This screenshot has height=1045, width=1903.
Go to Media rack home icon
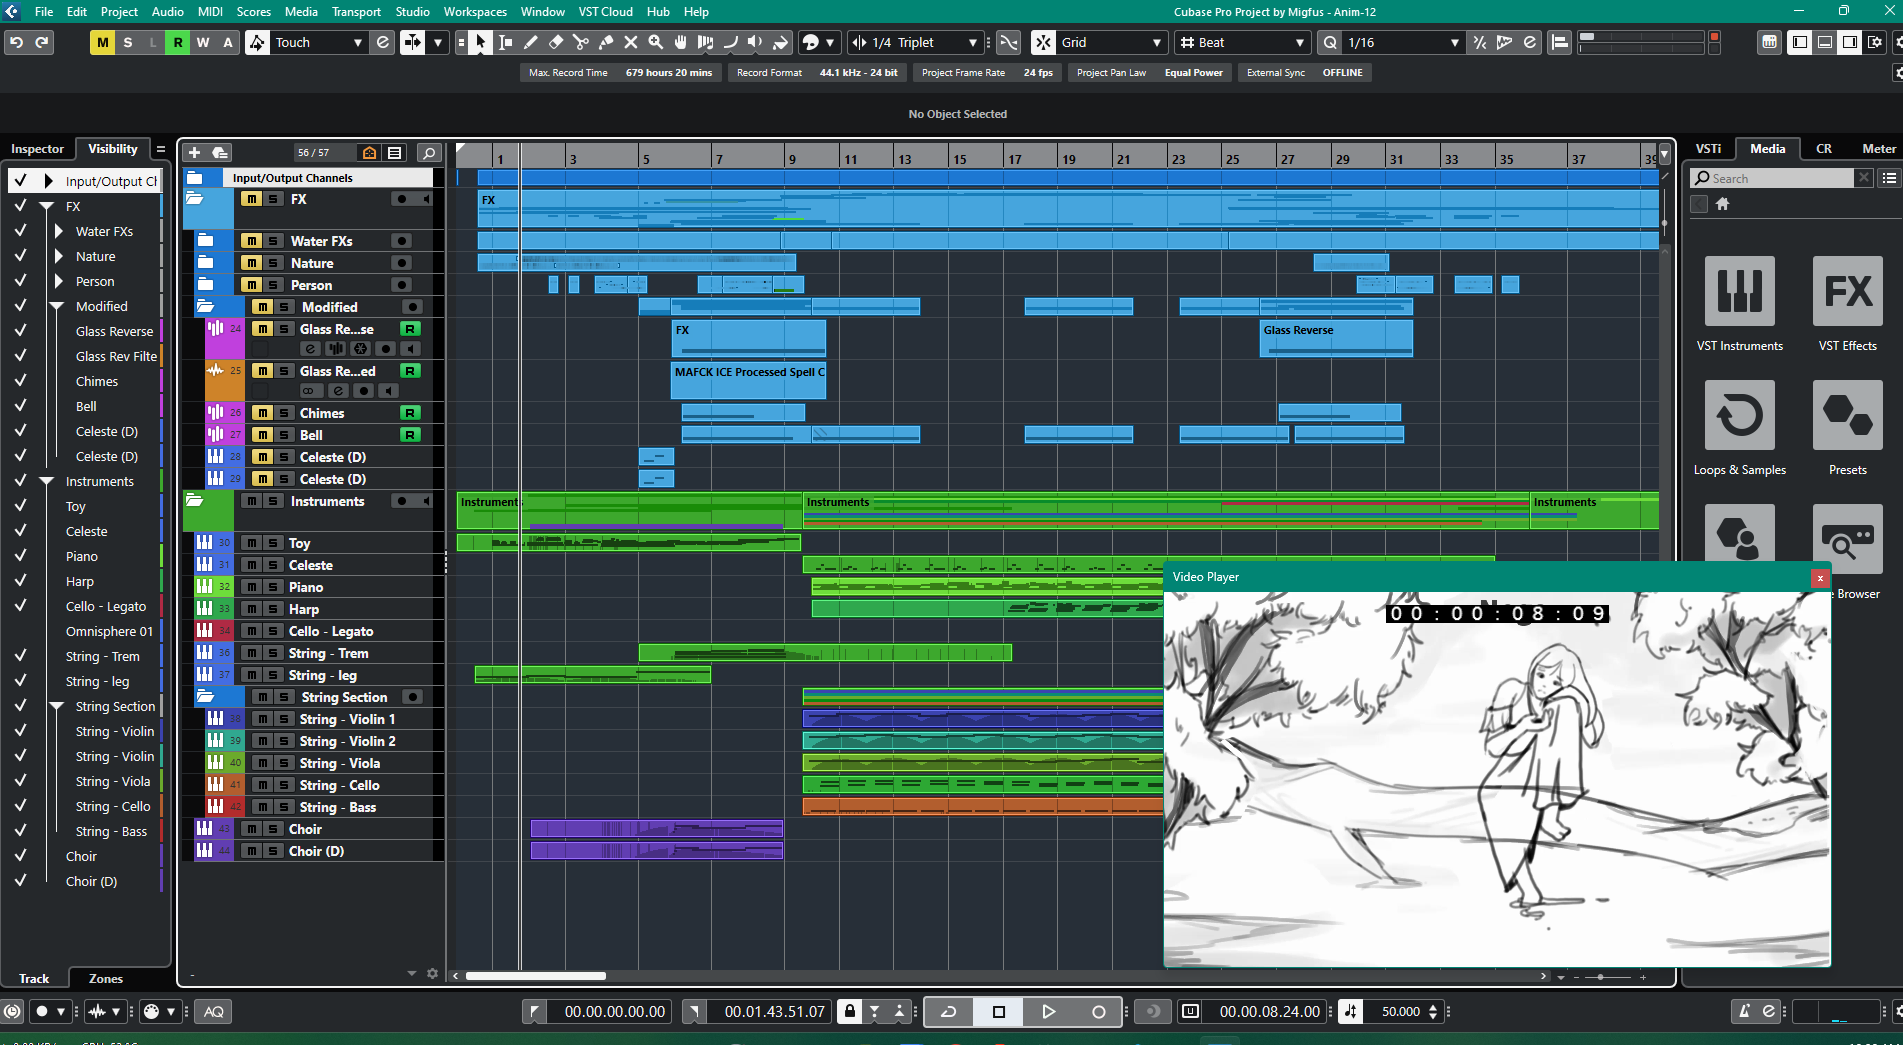1722,204
